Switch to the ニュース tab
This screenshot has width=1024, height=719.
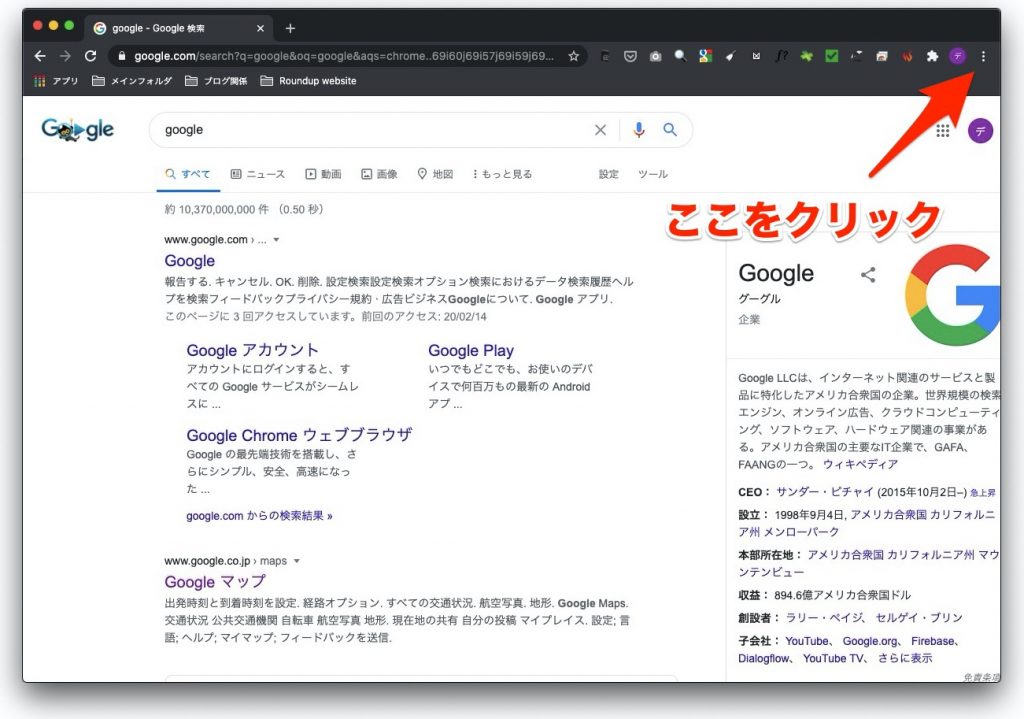pos(258,174)
